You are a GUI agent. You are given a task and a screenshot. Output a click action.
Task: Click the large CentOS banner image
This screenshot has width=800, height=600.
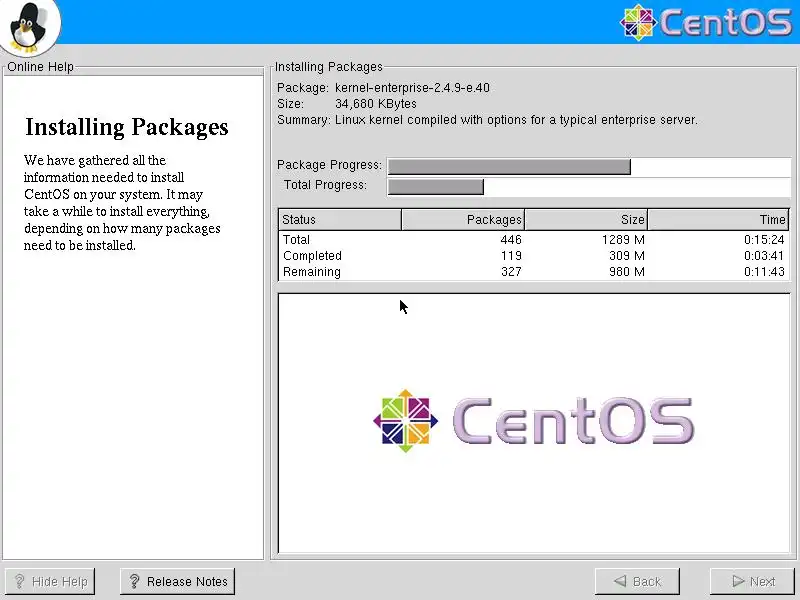point(533,421)
